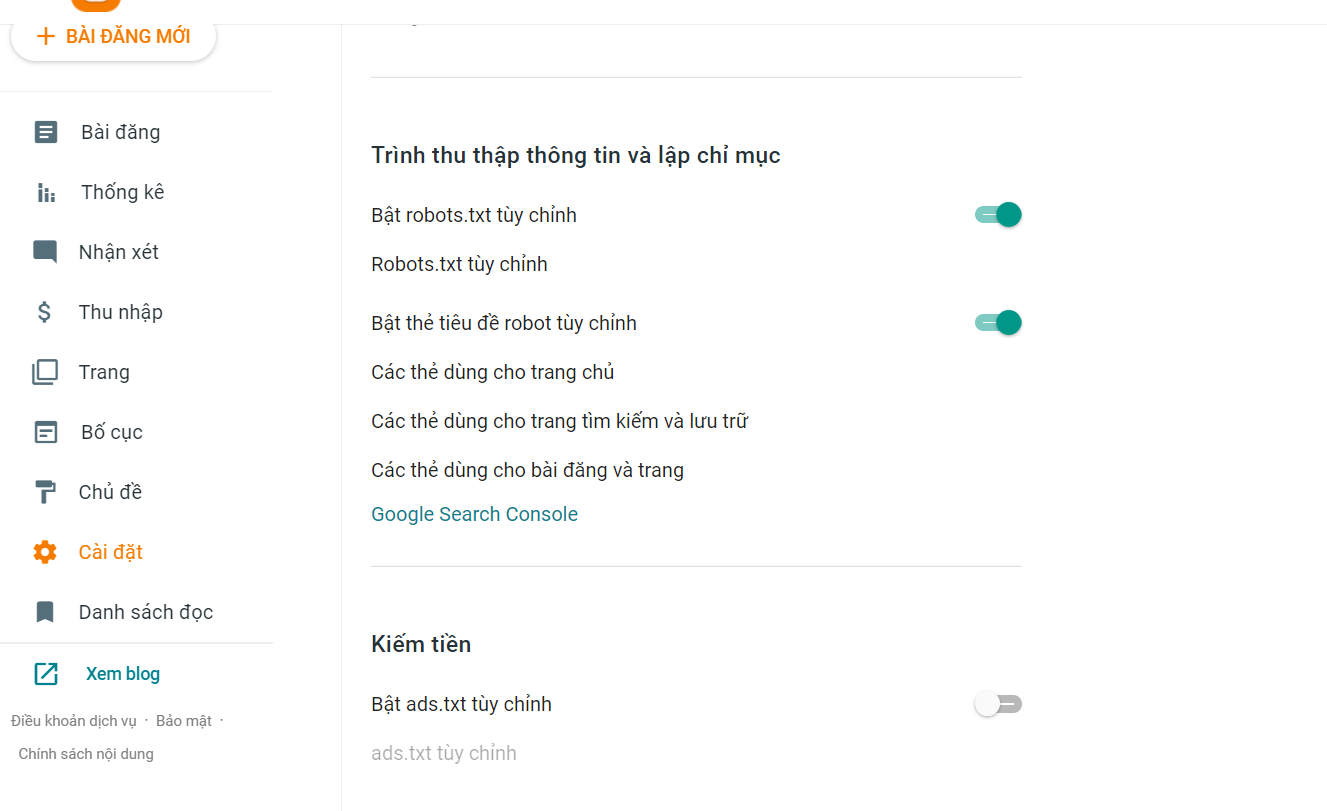This screenshot has height=811, width=1327.
Task: Open tags settings for trang chủ
Action: click(492, 371)
